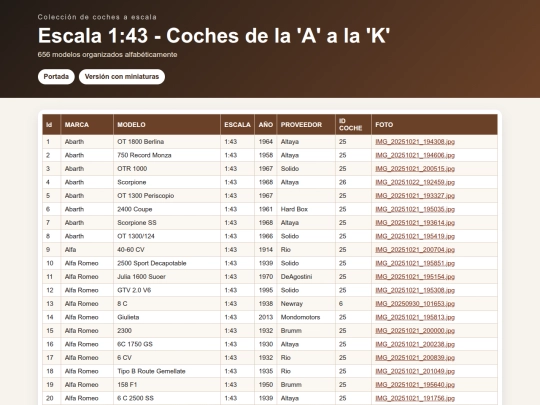Open photo link IMG_20251021_195419.jpg
540x405 pixels.
click(x=415, y=236)
